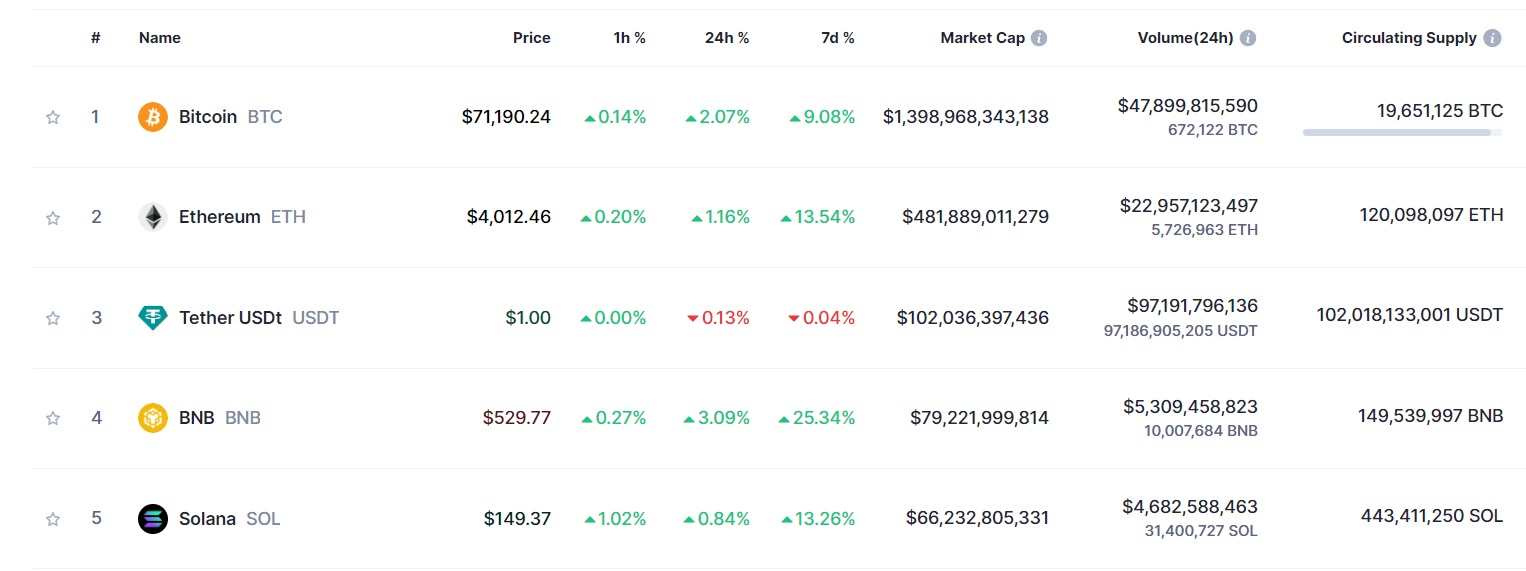
Task: Sort by the Name column header
Action: coord(160,38)
